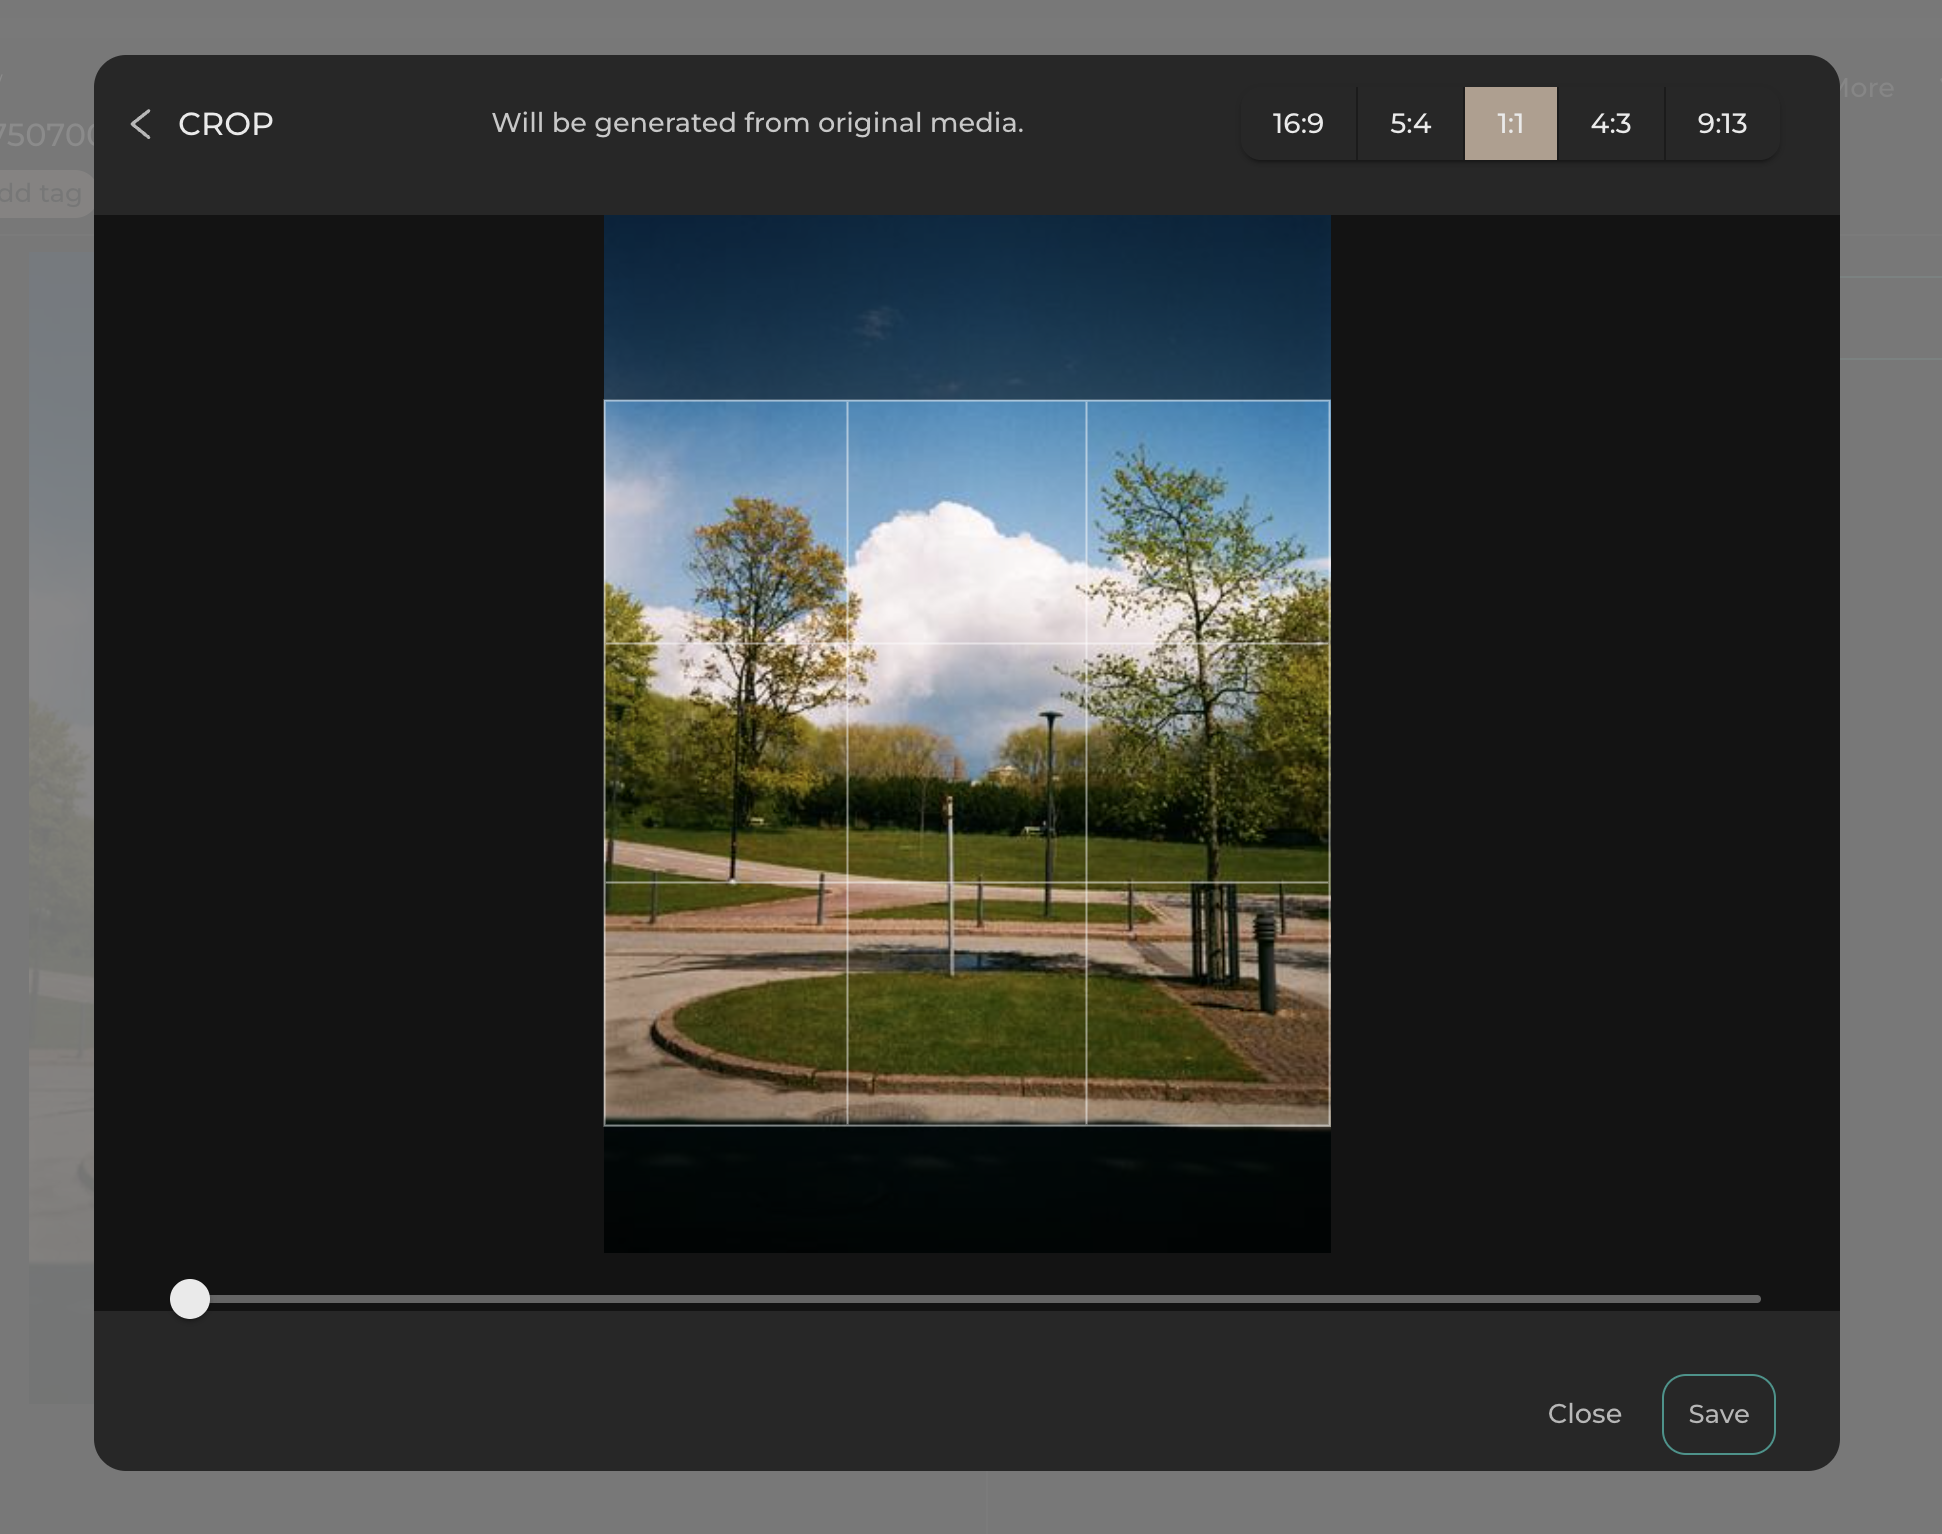
Task: Pick the 9:13 portrait ratio
Action: [1721, 124]
